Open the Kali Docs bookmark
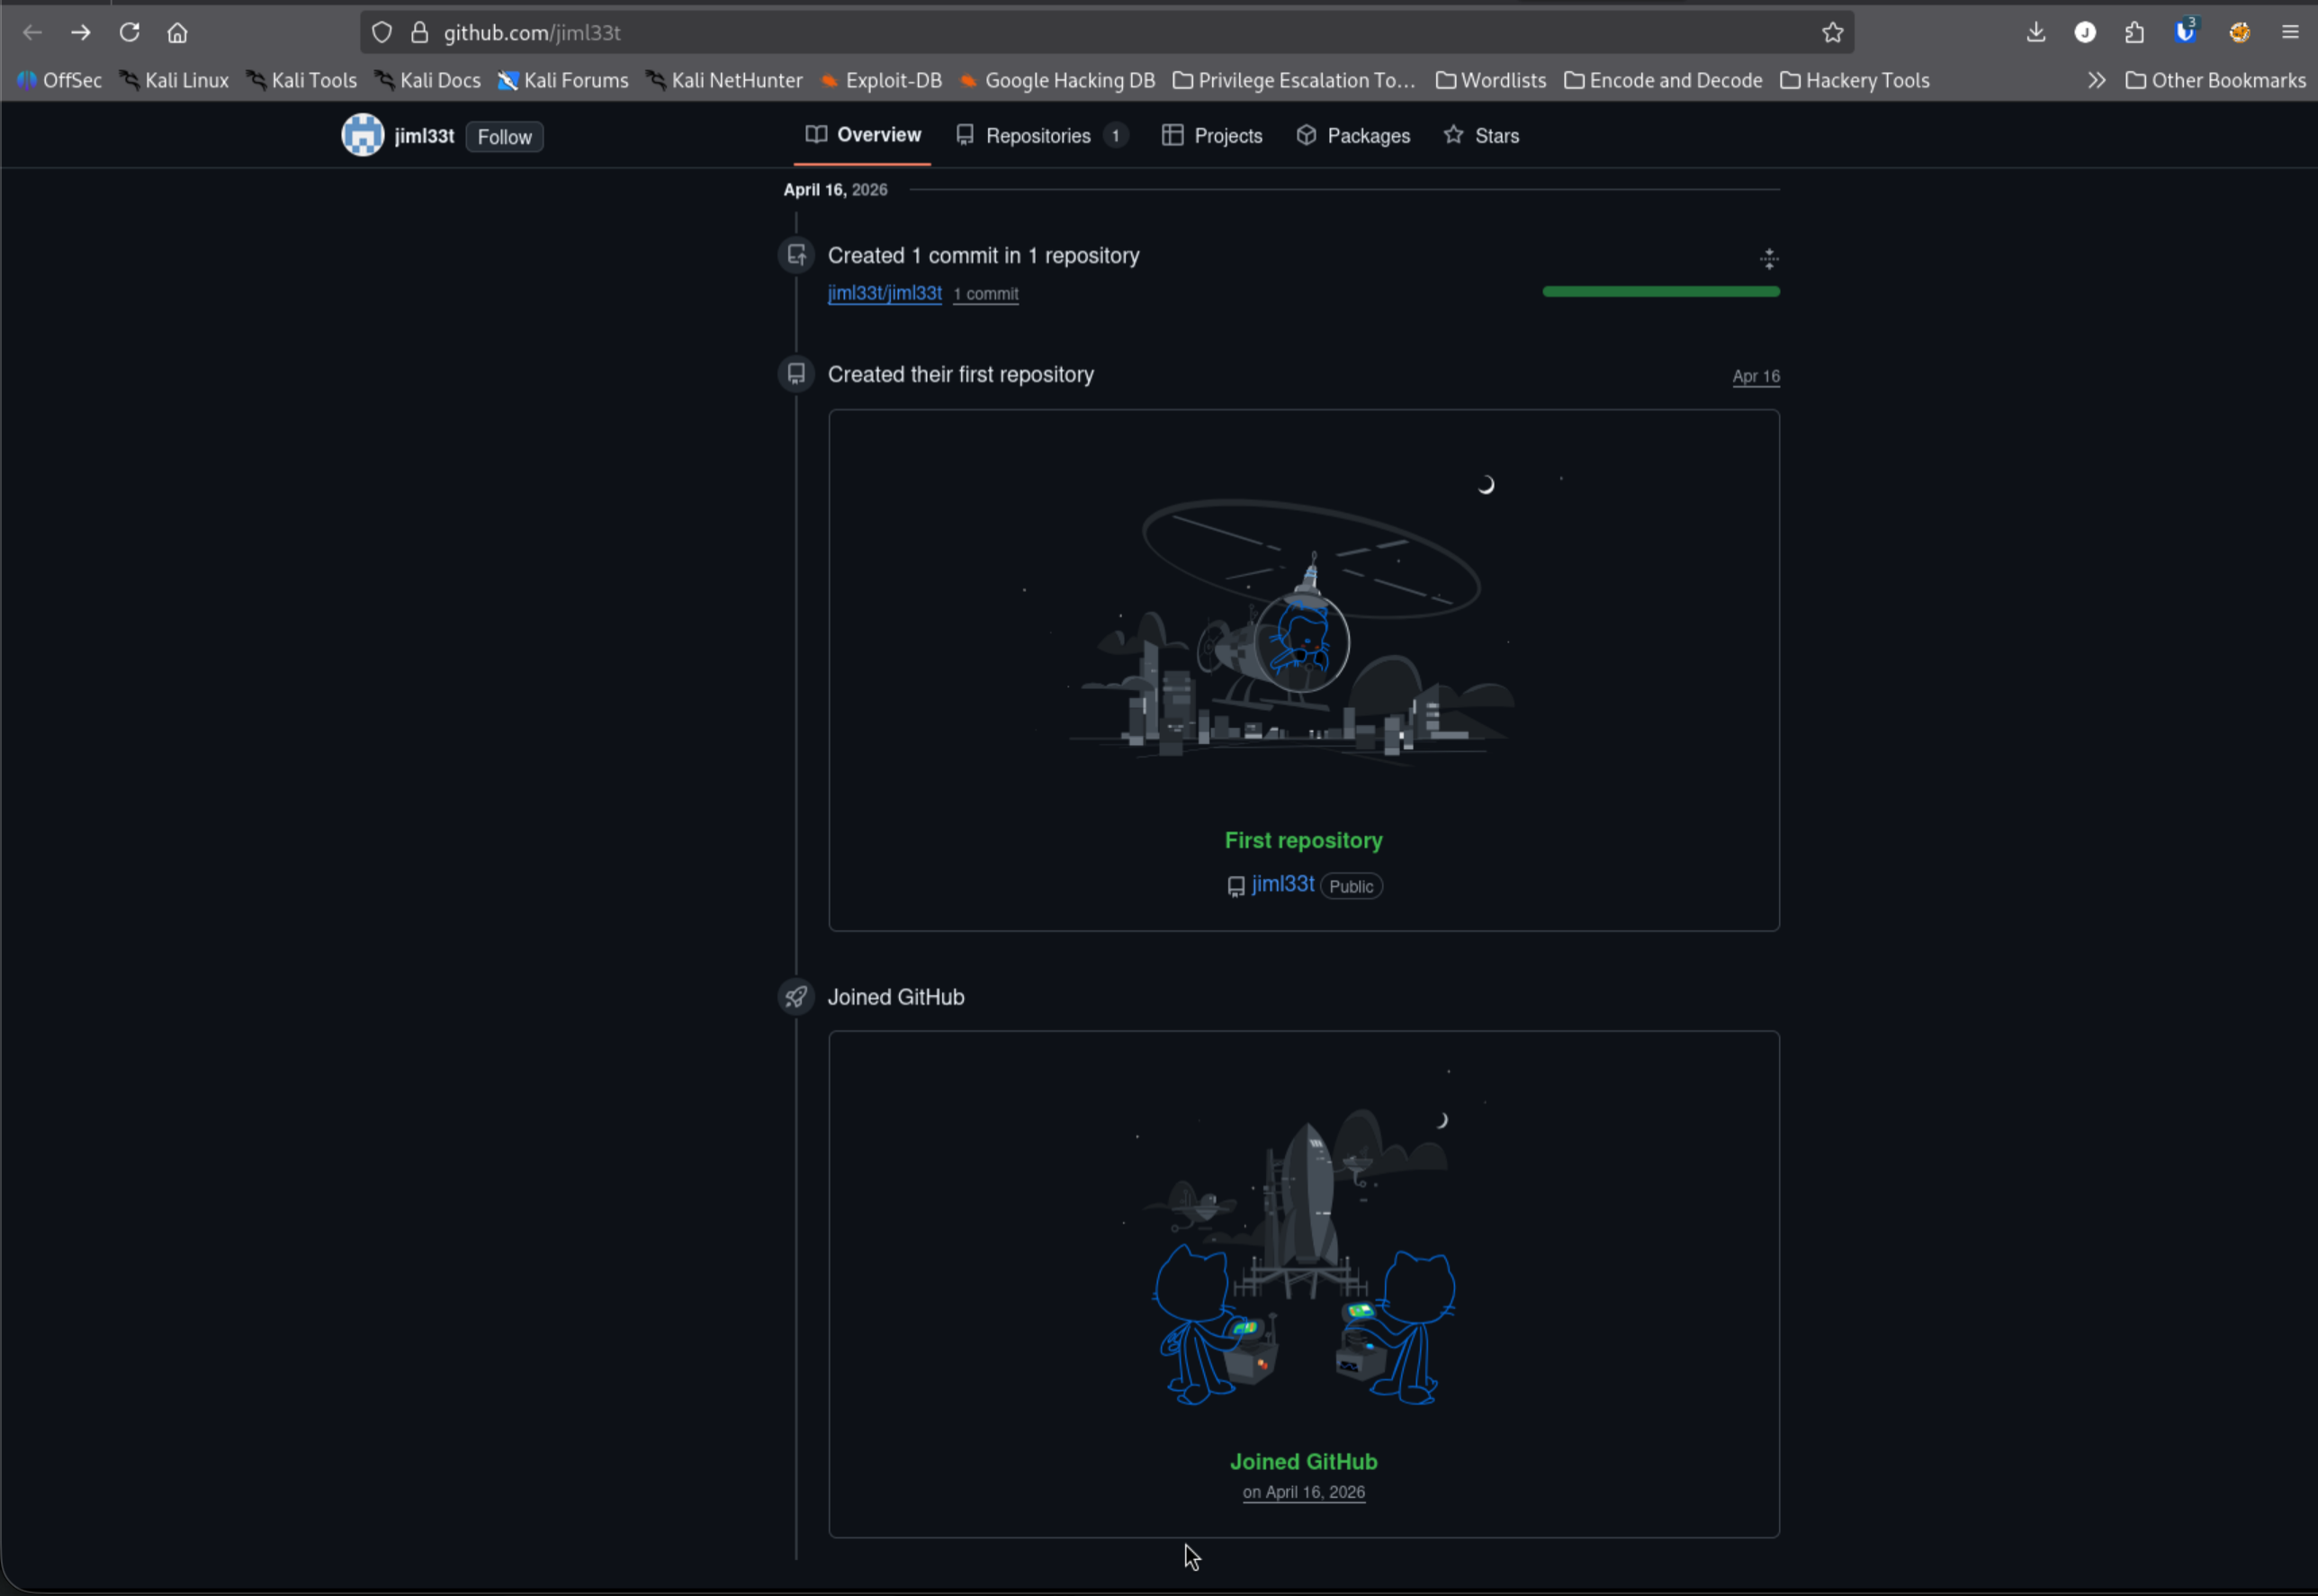Image resolution: width=2318 pixels, height=1596 pixels. (x=427, y=80)
